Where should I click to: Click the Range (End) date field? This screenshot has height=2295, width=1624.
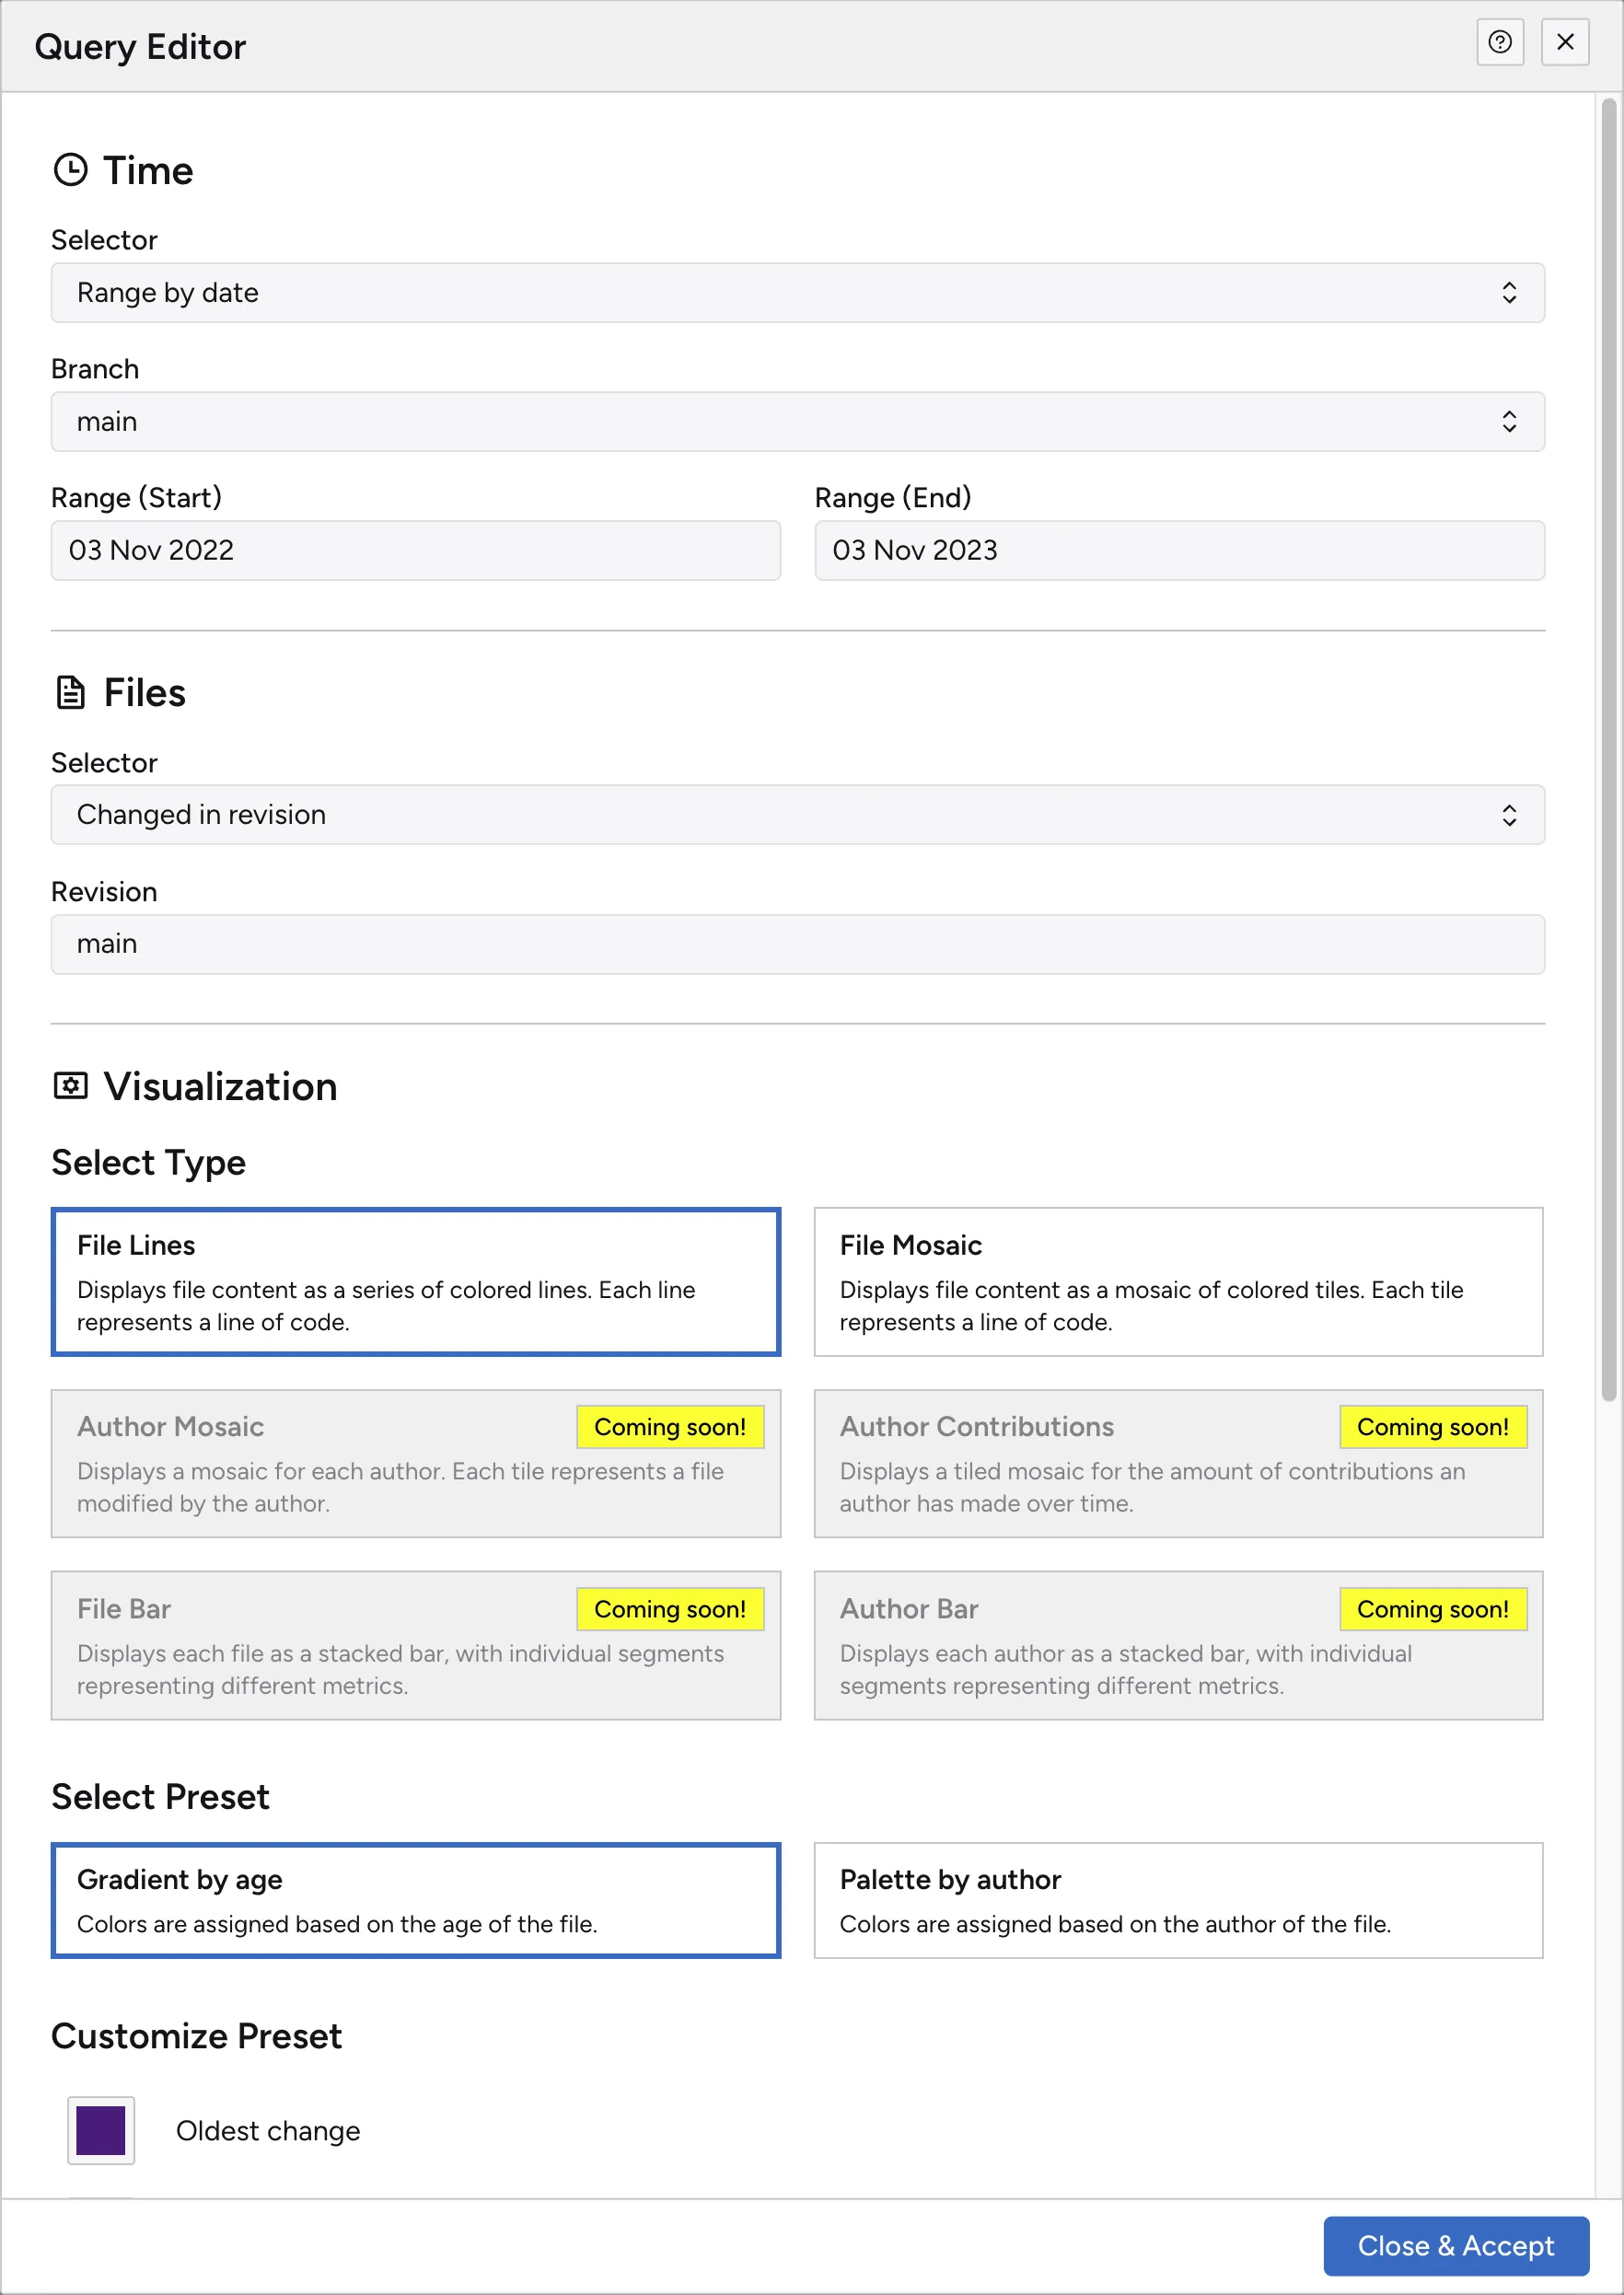tap(1179, 550)
